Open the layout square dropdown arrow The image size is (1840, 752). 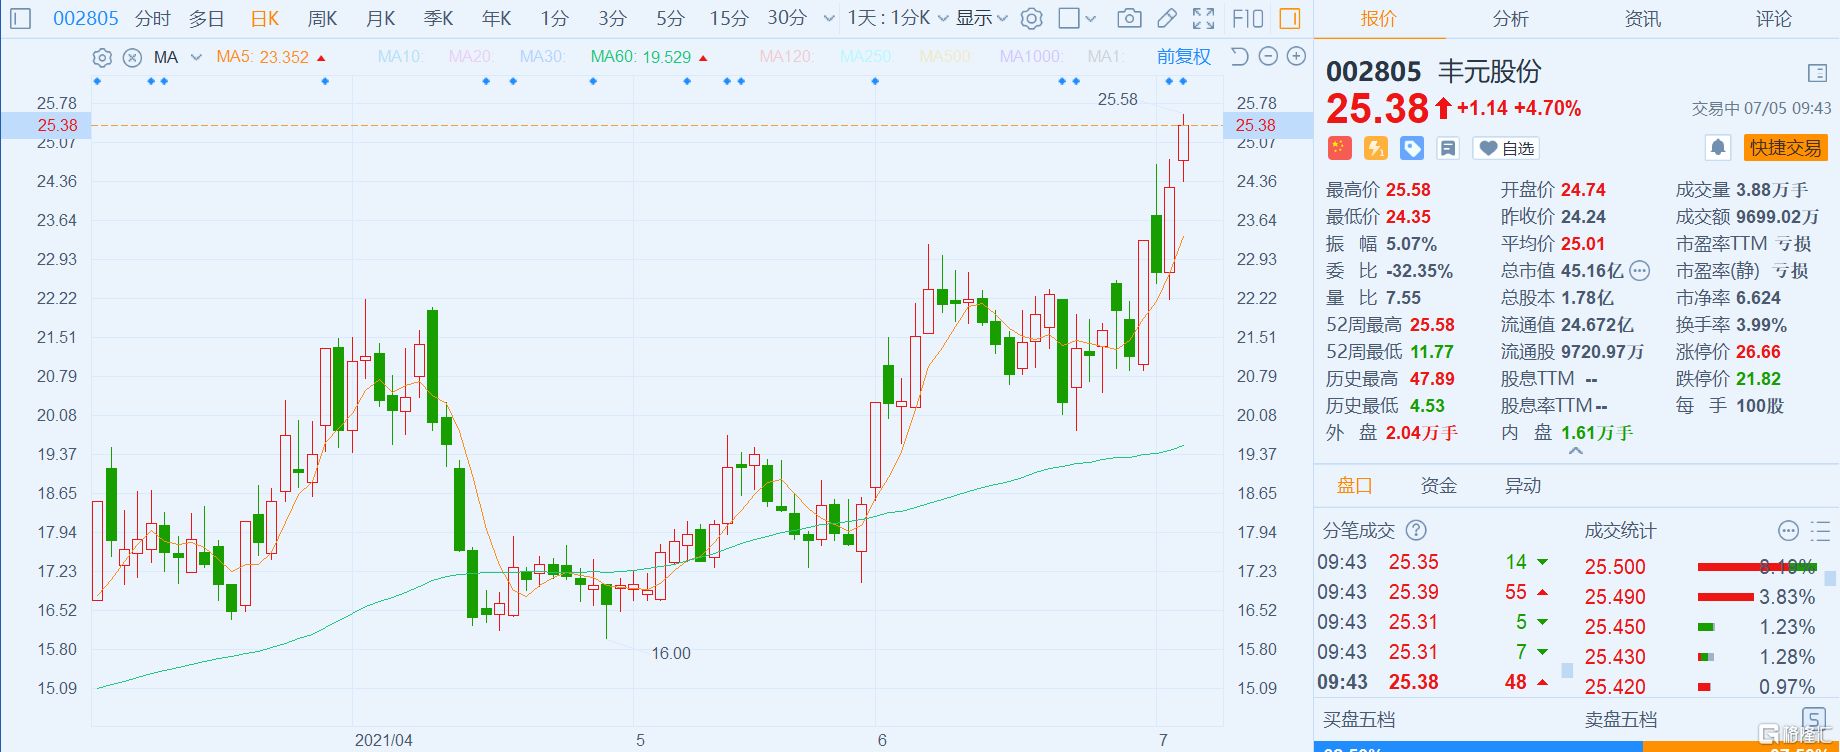pyautogui.click(x=1091, y=18)
